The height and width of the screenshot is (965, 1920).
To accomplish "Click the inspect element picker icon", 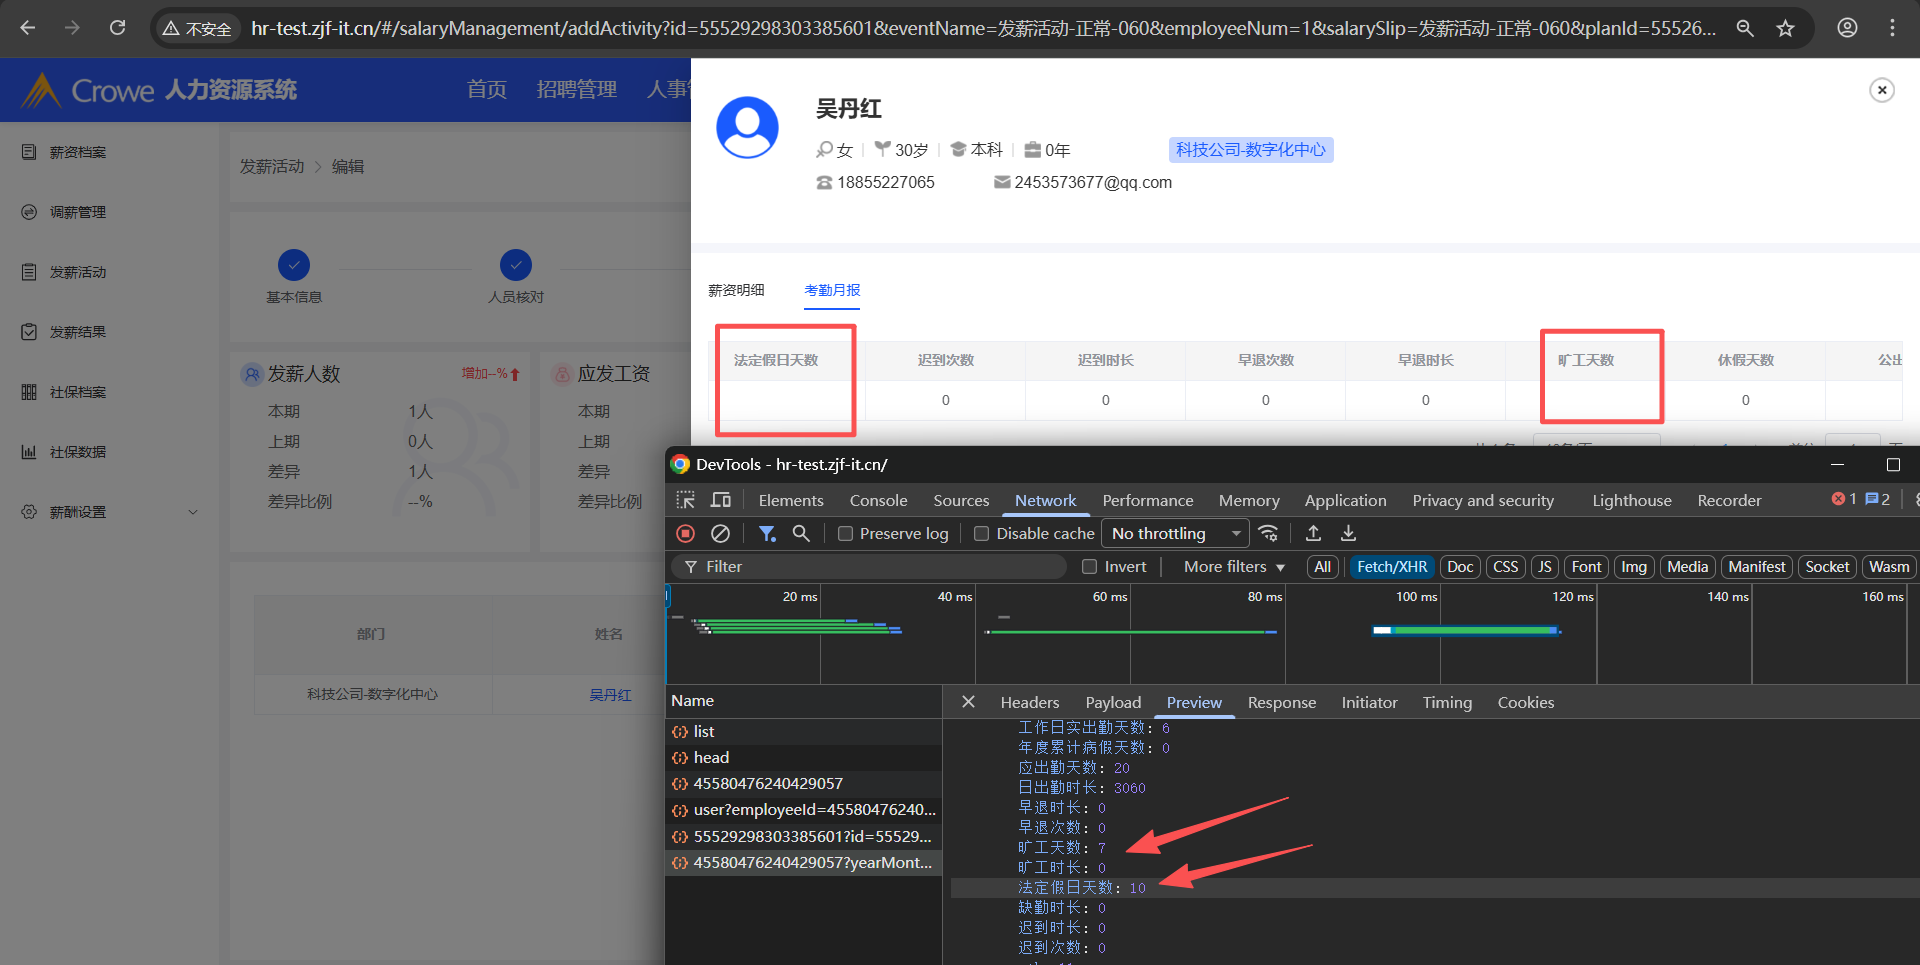I will [685, 500].
